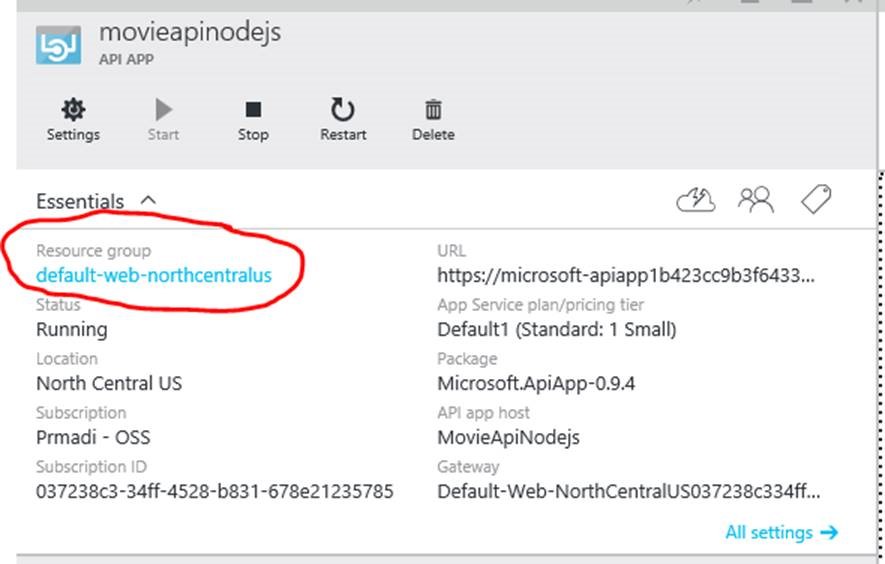Restart the API app
The width and height of the screenshot is (885, 564).
pyautogui.click(x=343, y=120)
